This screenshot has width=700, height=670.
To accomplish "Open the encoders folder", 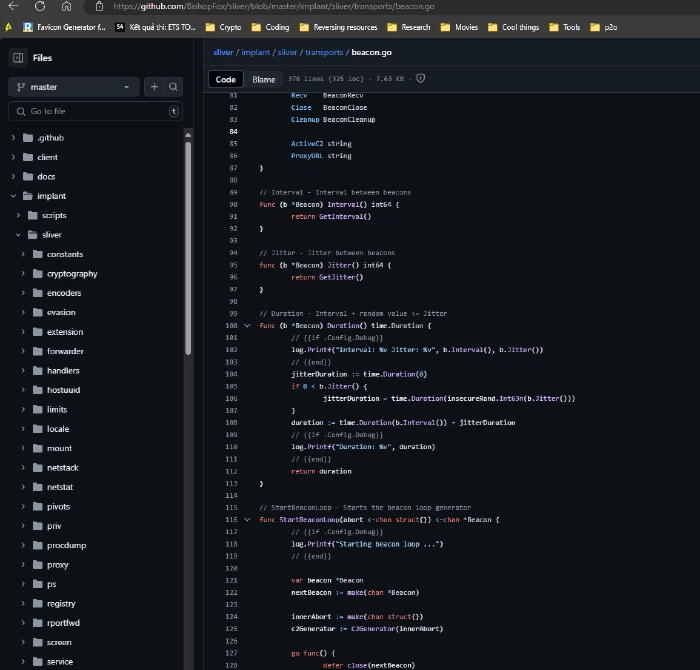I will [x=64, y=293].
